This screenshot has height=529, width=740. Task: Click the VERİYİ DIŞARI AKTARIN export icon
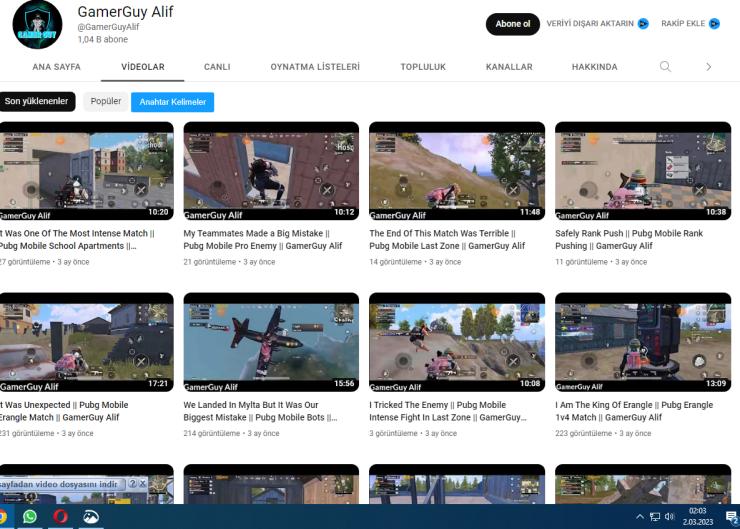click(x=643, y=24)
